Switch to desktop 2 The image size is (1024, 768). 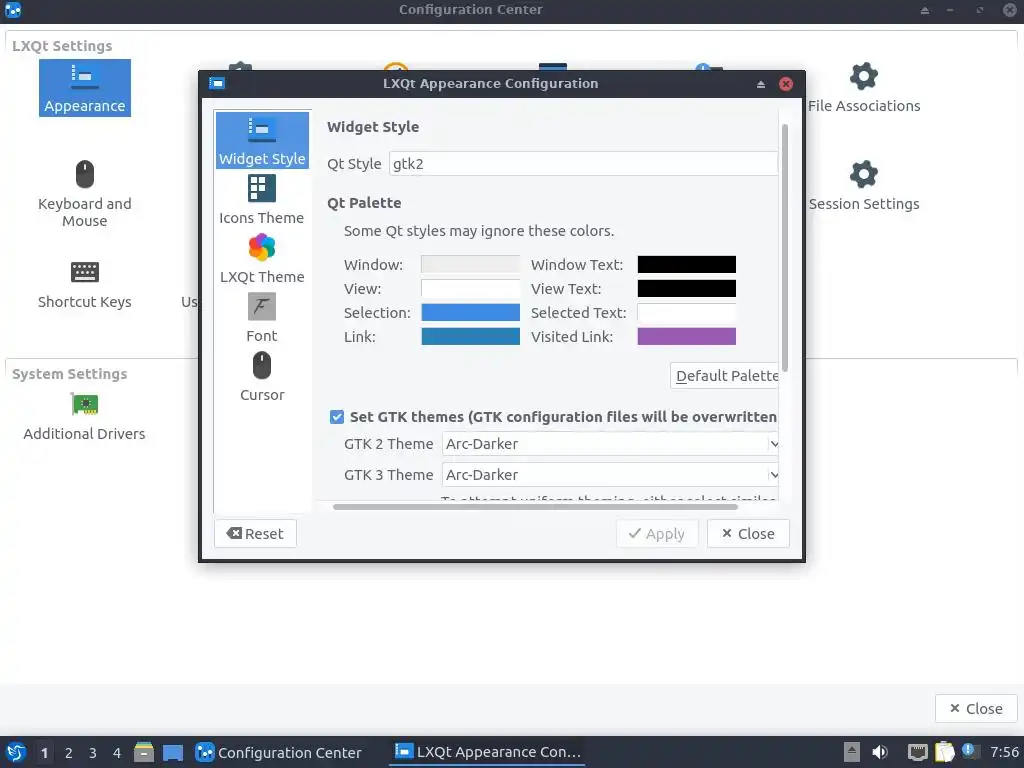pos(69,753)
